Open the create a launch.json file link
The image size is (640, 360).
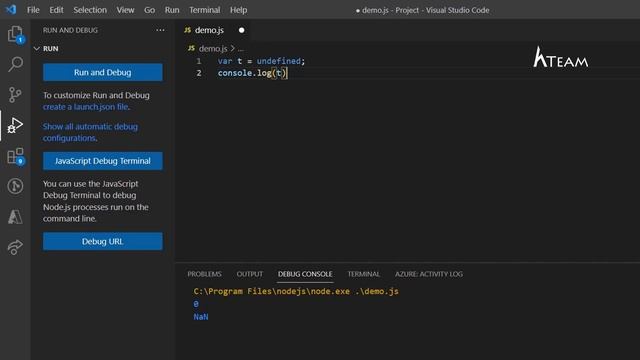(x=86, y=107)
